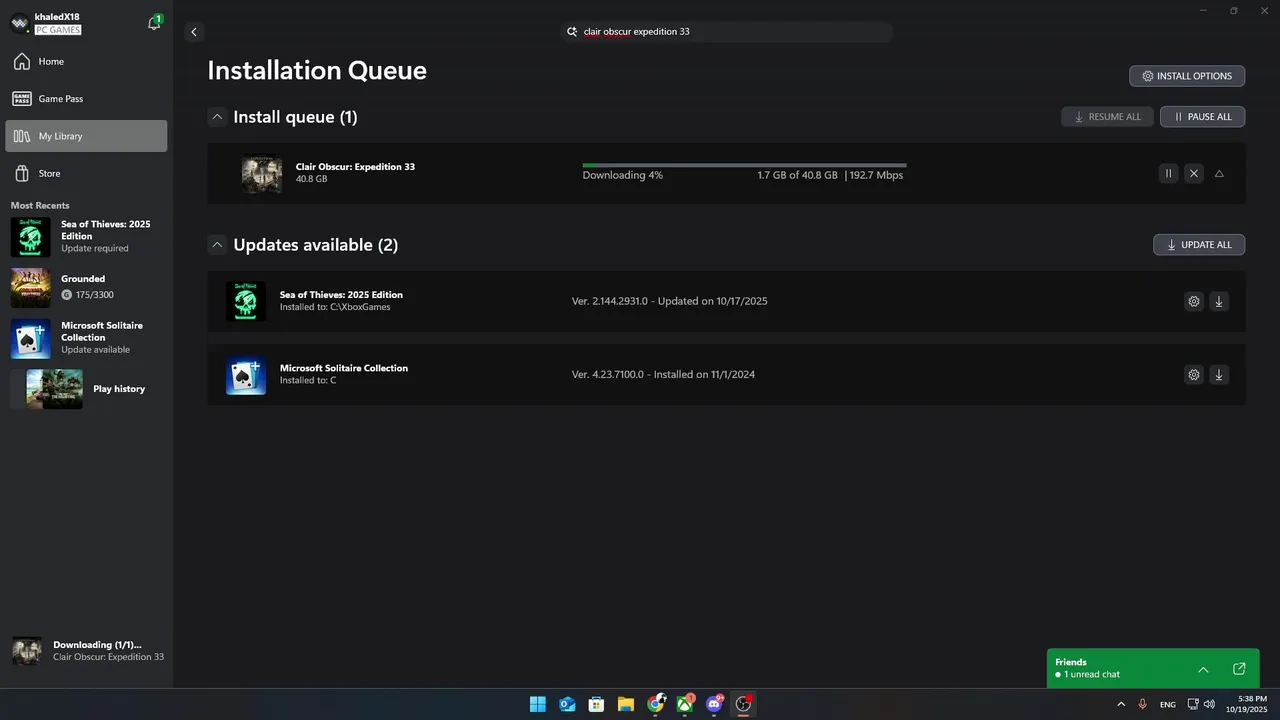Viewport: 1280px width, 720px height.
Task: Pop out the Friends panel
Action: pyautogui.click(x=1239, y=669)
